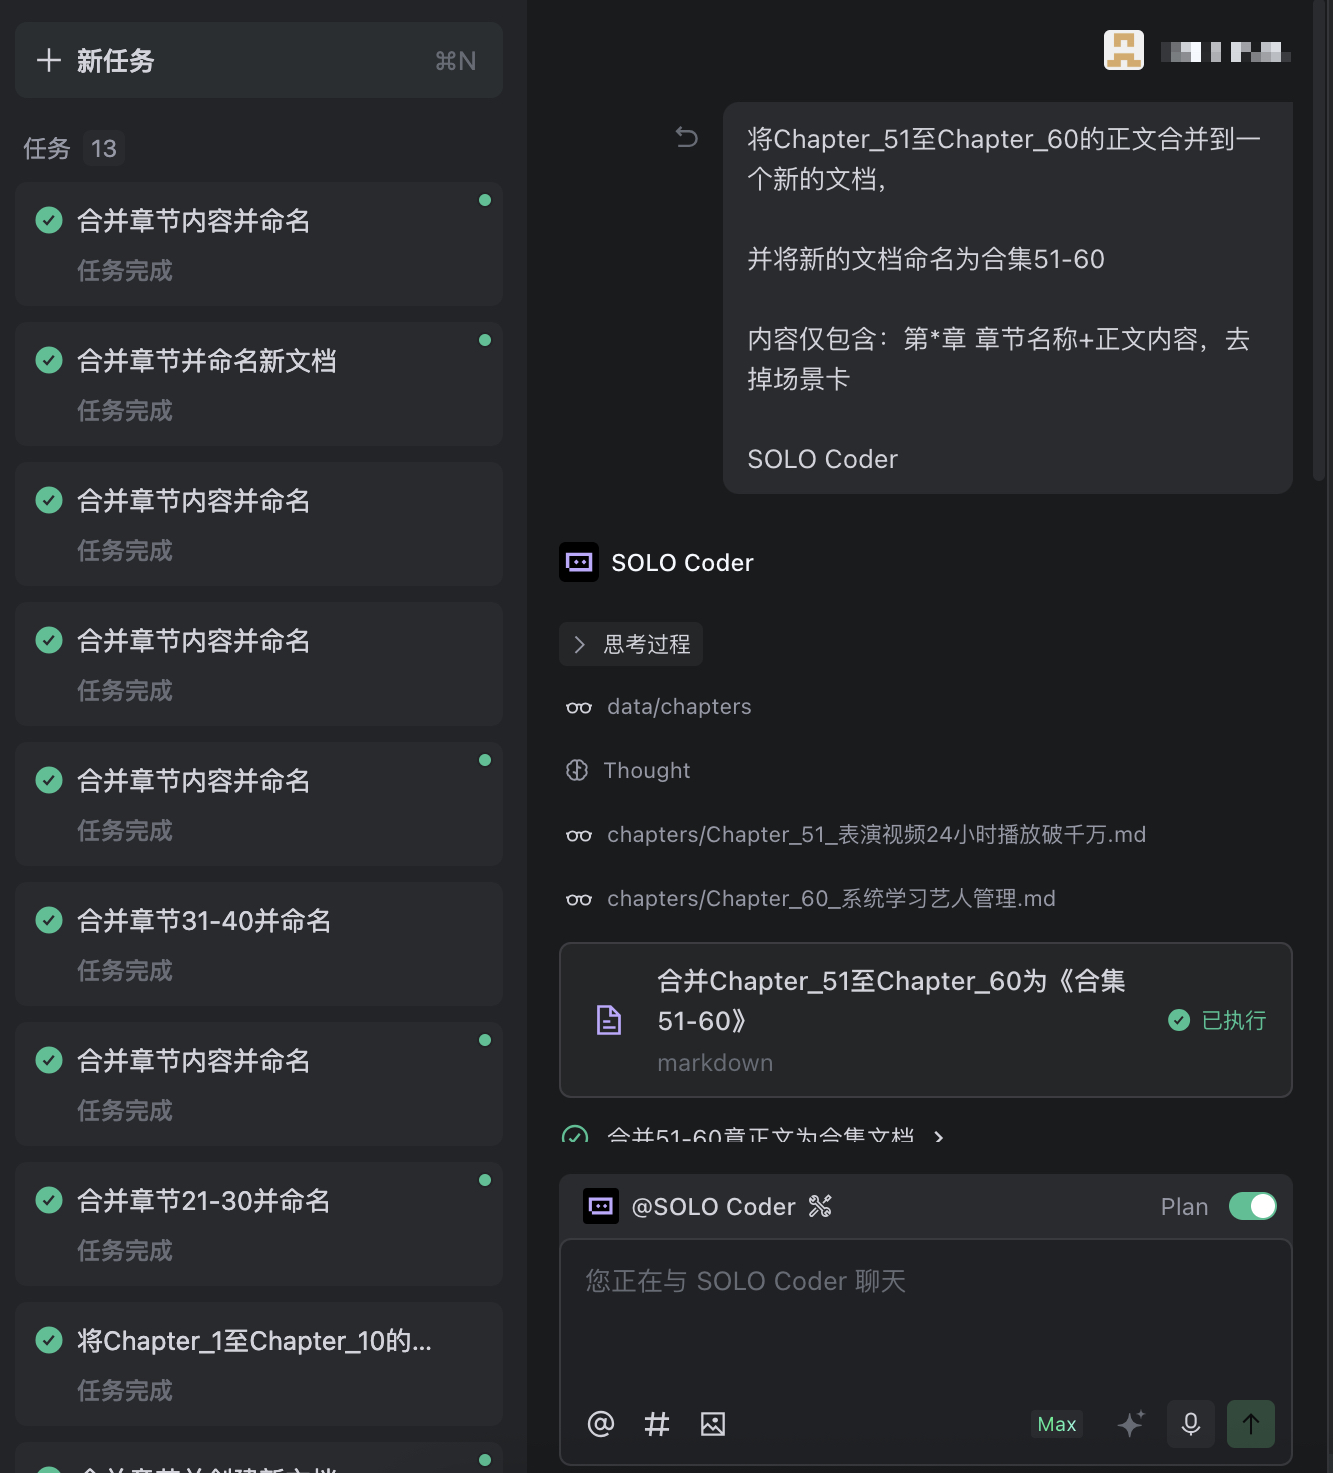Click the 新任务 new task button
The width and height of the screenshot is (1333, 1473).
pos(258,61)
